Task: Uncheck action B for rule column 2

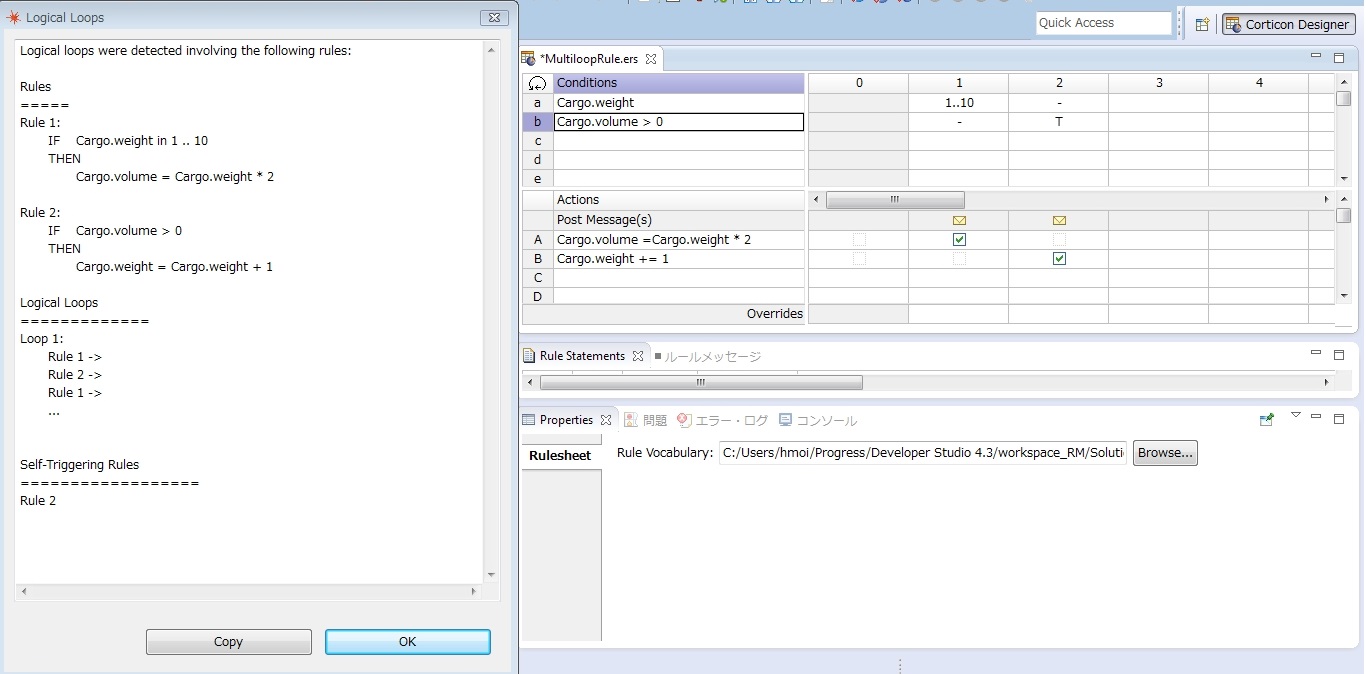Action: (1059, 259)
